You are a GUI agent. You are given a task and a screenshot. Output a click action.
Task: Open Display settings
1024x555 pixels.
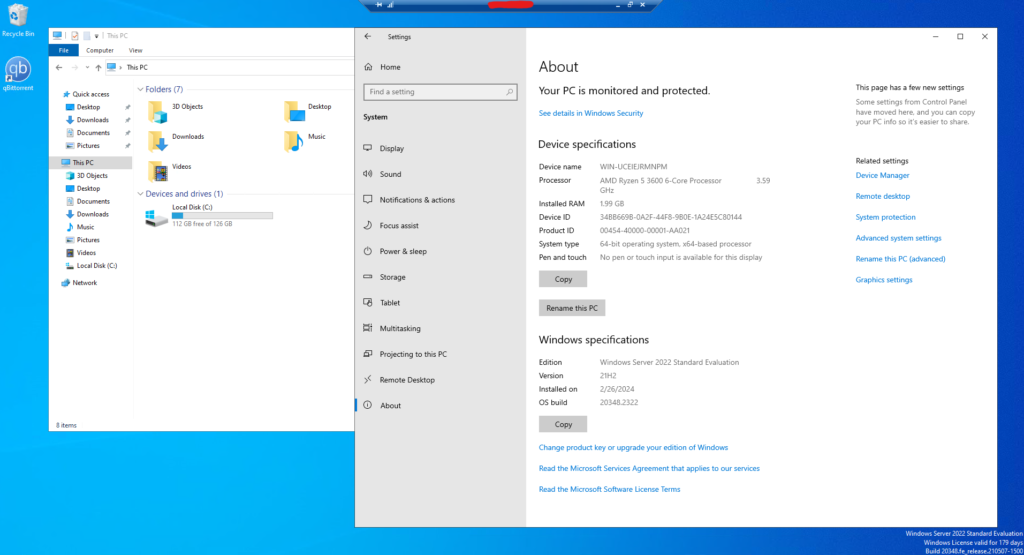pyautogui.click(x=392, y=148)
